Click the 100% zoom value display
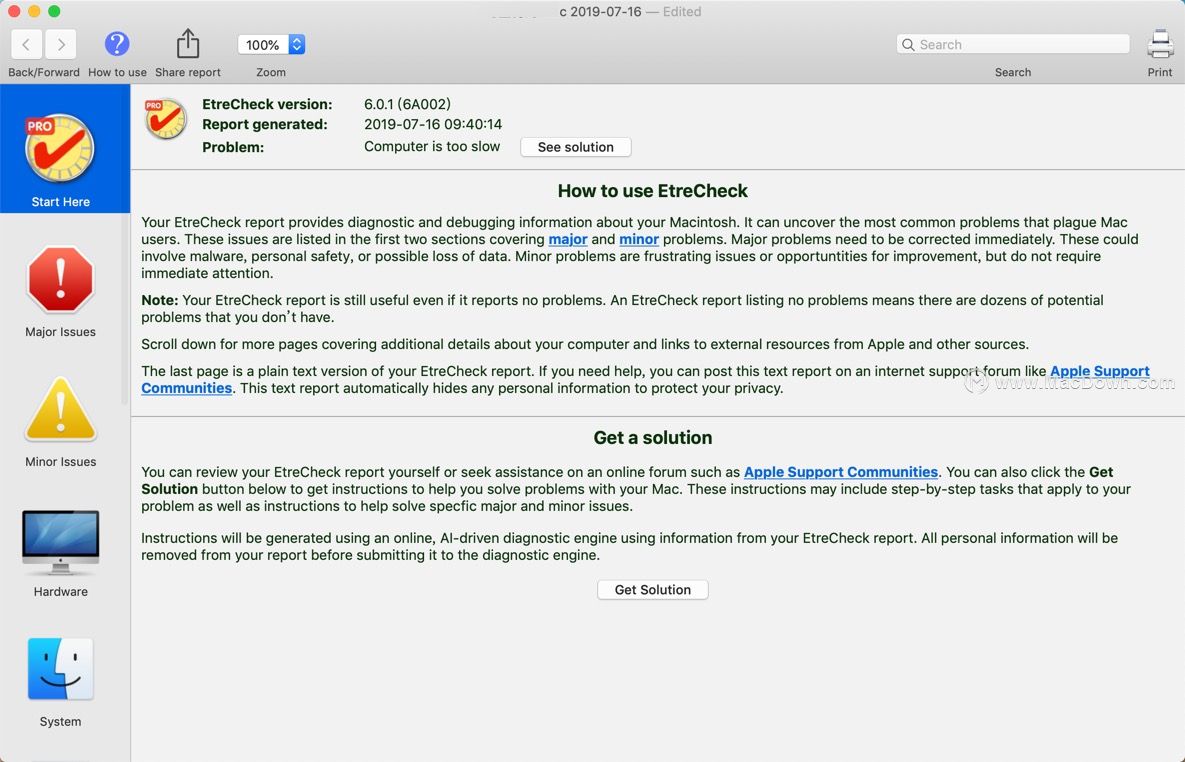The width and height of the screenshot is (1185, 762). (262, 44)
